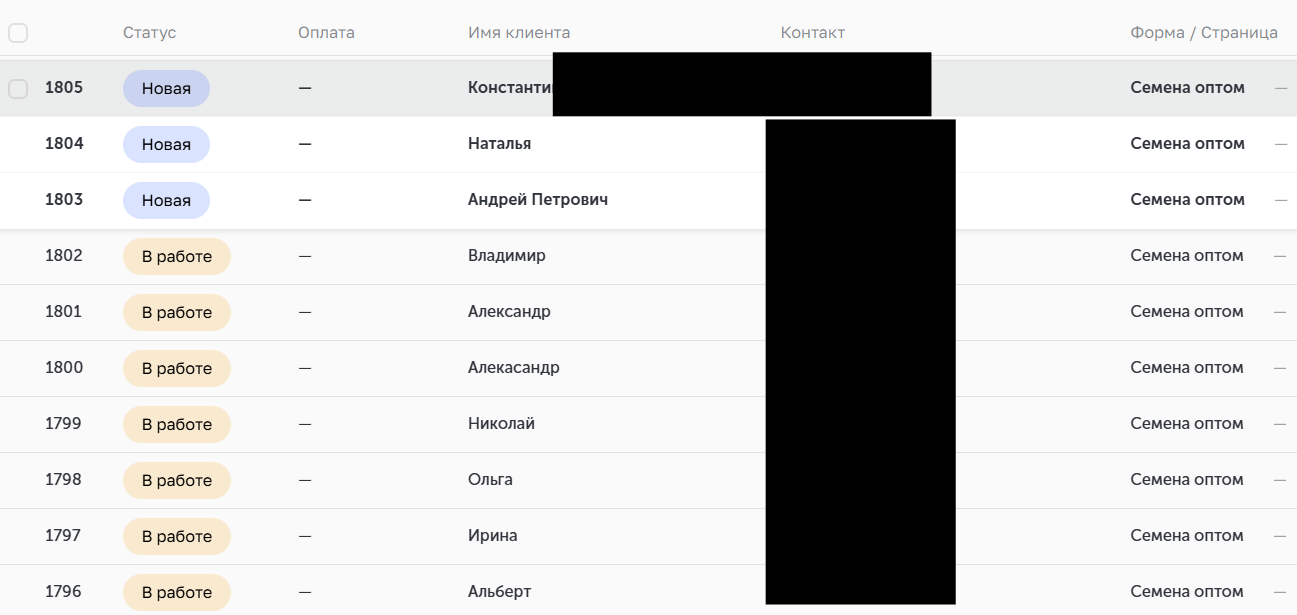The image size is (1297, 615).
Task: Sort by the «Статус» column header
Action: (x=149, y=33)
